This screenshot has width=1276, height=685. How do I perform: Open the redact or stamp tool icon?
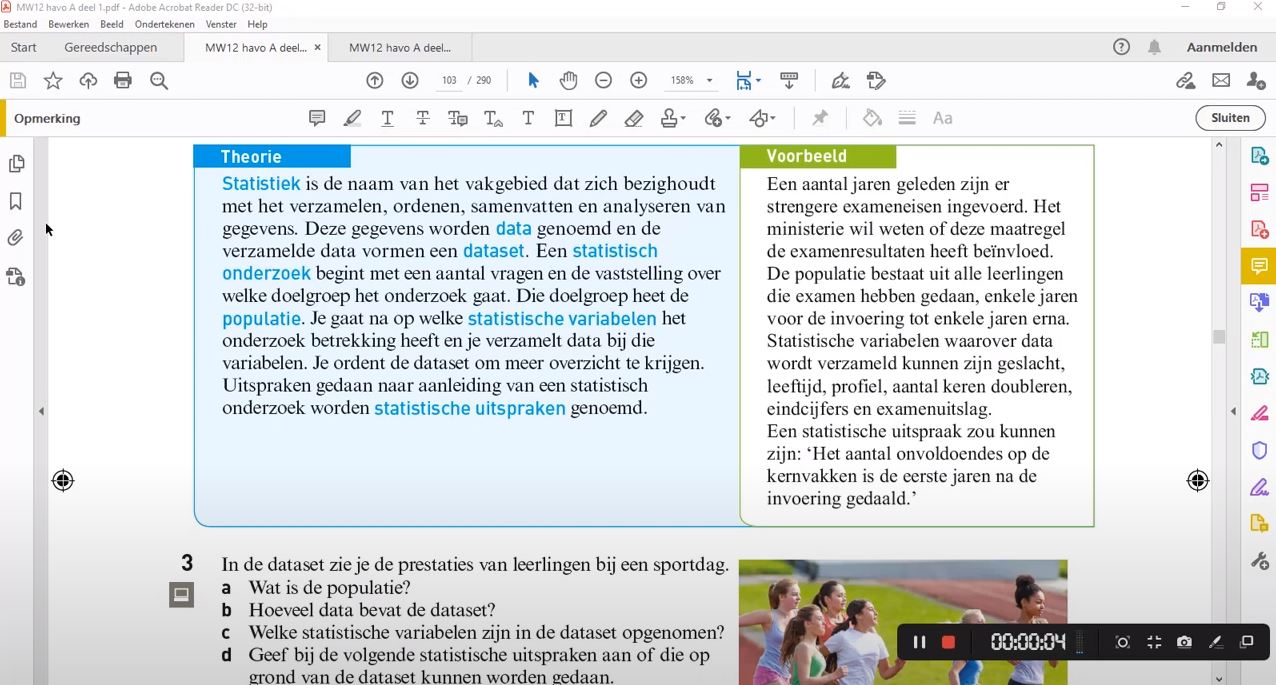[876, 80]
